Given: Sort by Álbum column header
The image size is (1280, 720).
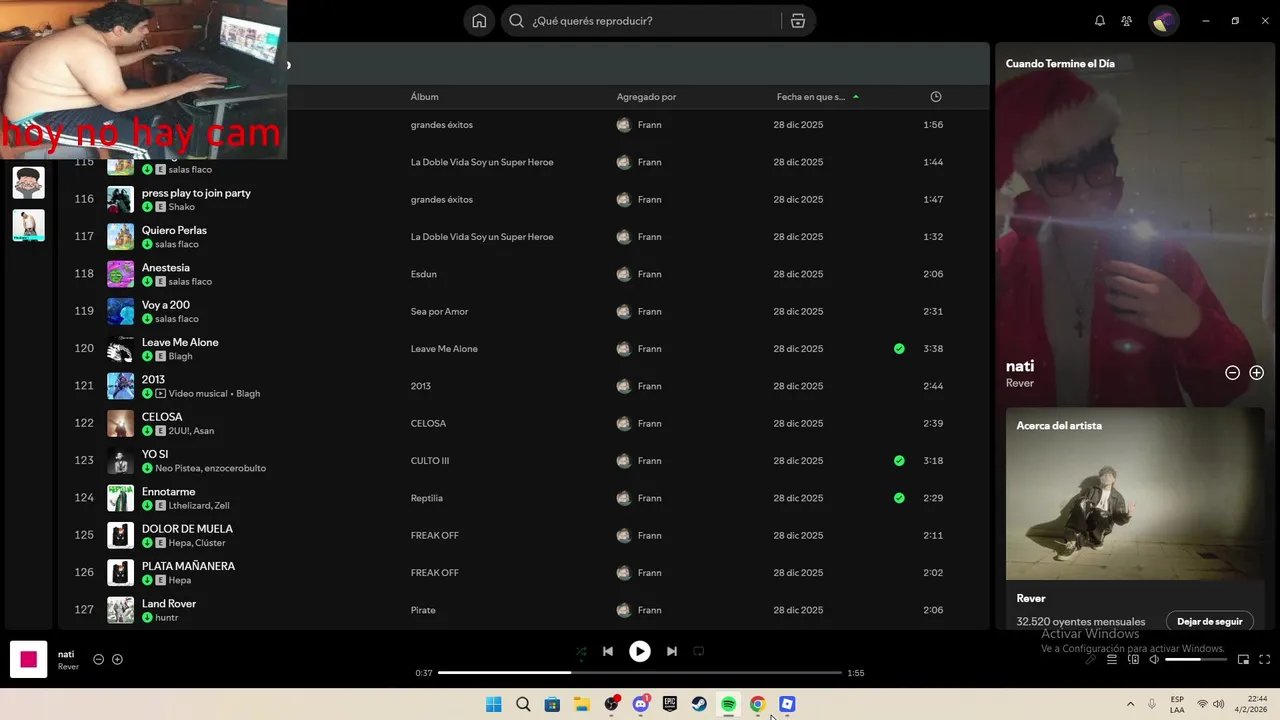Looking at the screenshot, I should point(425,97).
